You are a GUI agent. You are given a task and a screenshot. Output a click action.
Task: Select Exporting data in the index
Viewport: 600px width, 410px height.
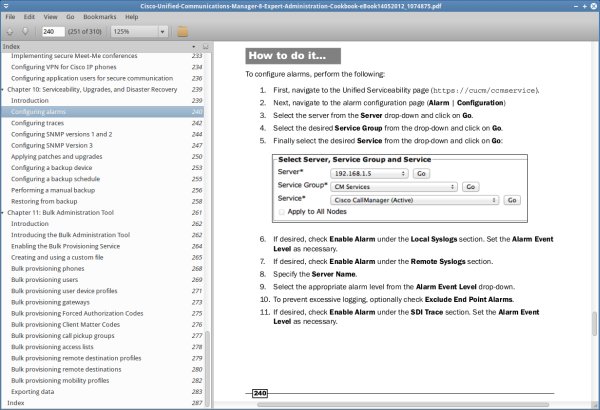(36, 392)
